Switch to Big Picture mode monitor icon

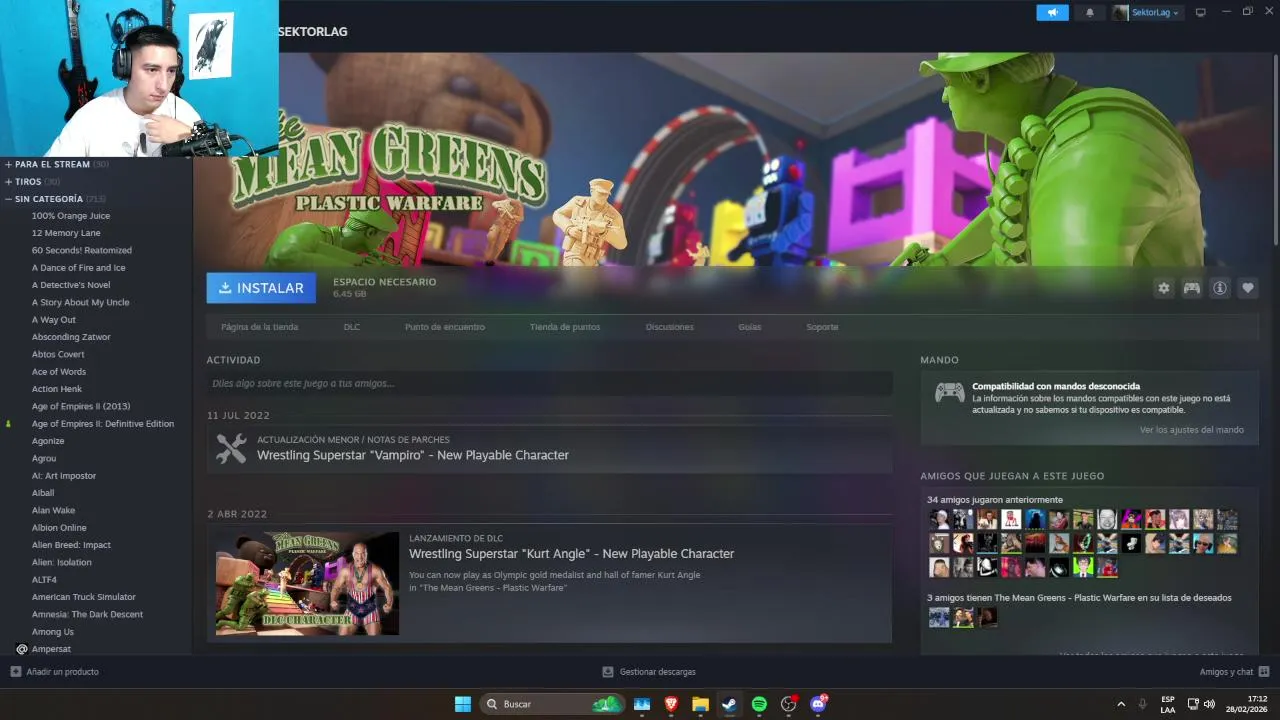coord(1201,13)
